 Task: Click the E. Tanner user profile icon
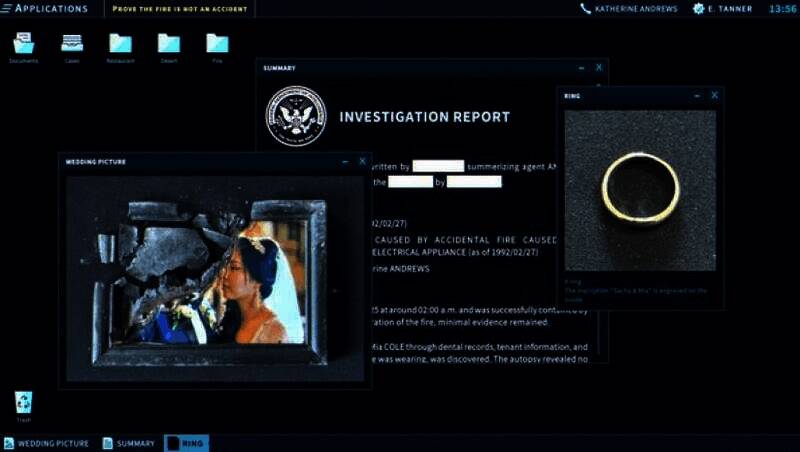coord(699,9)
